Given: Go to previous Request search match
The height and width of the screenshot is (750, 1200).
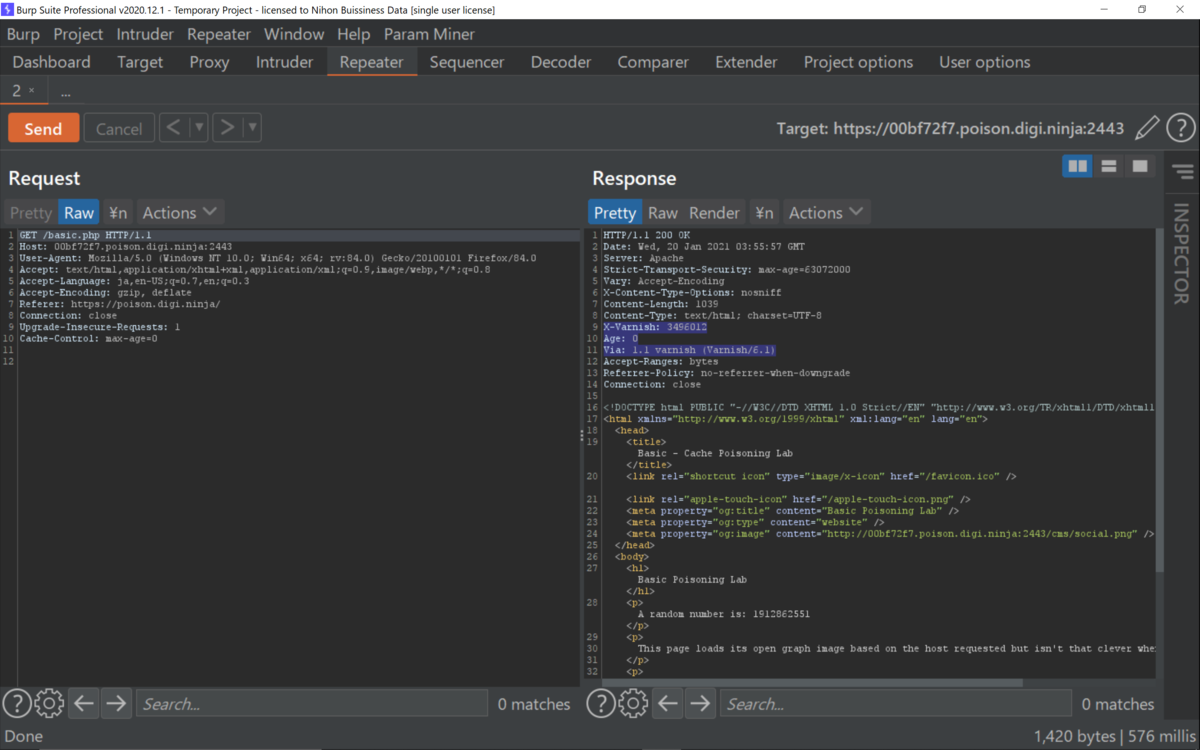Looking at the screenshot, I should click(x=84, y=704).
